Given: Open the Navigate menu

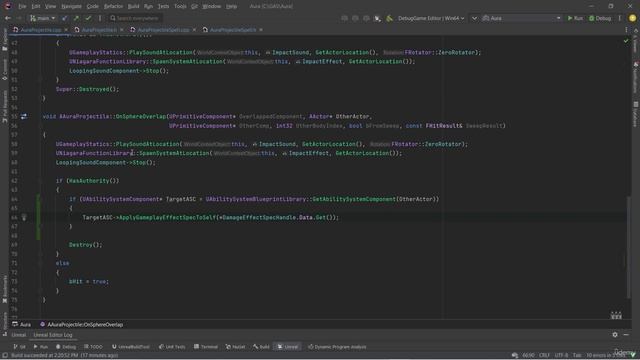Looking at the screenshot, I should pos(71,6).
